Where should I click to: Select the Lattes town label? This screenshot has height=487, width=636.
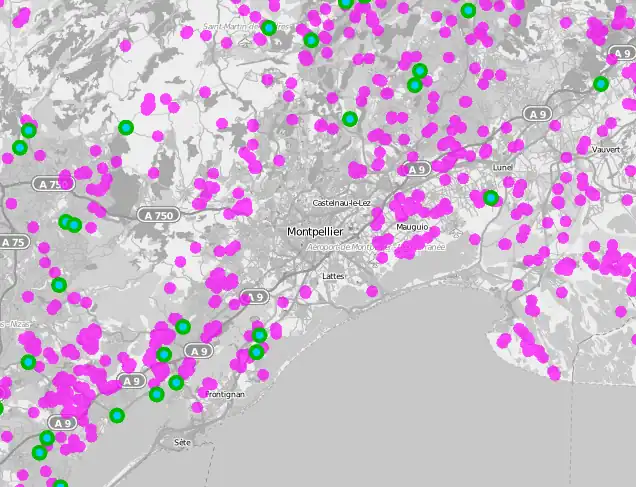333,275
